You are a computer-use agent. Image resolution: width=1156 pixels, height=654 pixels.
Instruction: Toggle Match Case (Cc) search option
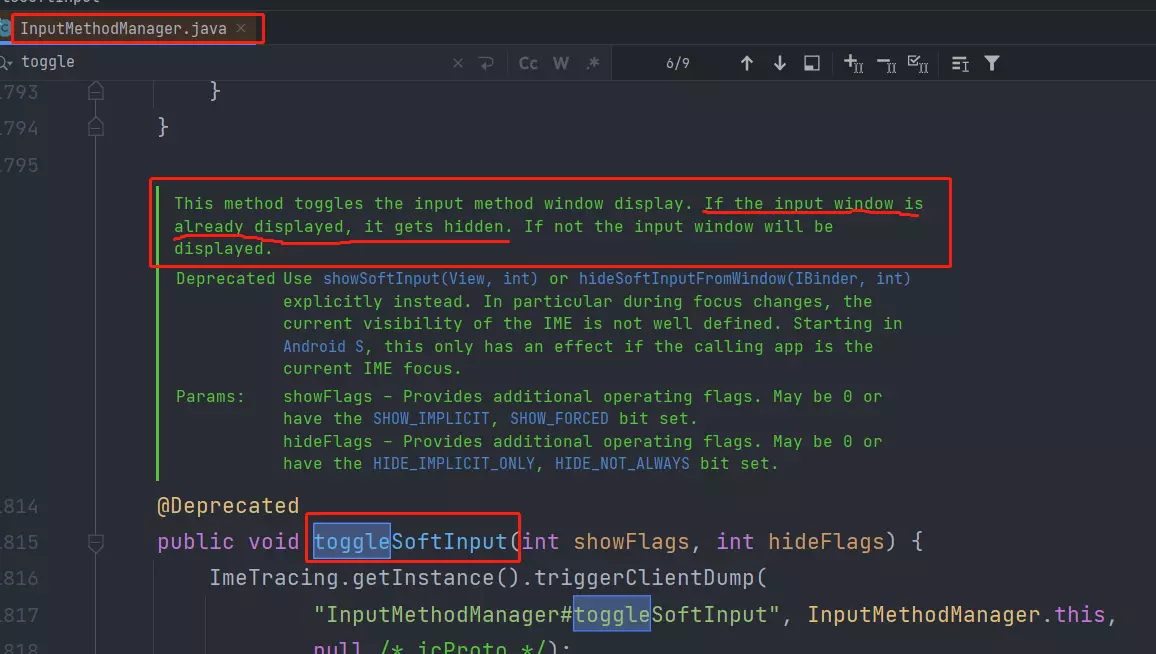(528, 63)
